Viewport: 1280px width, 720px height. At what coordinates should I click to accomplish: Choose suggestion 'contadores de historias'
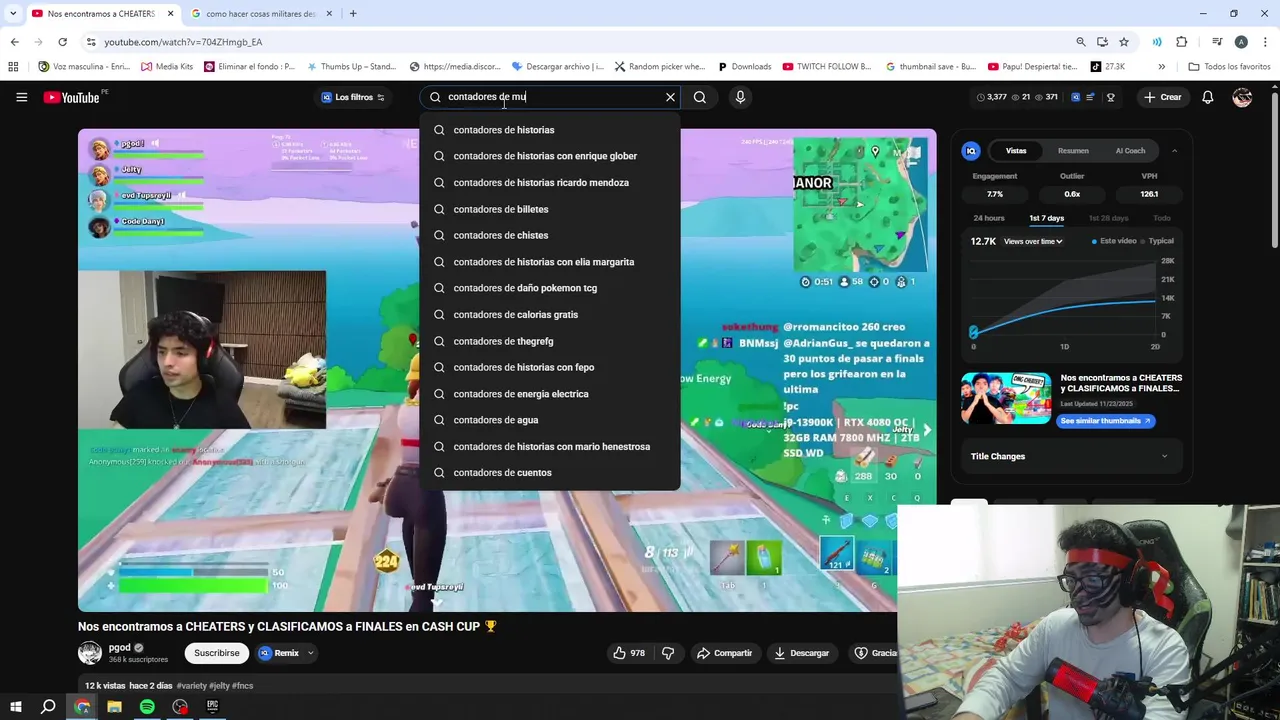tap(550, 130)
